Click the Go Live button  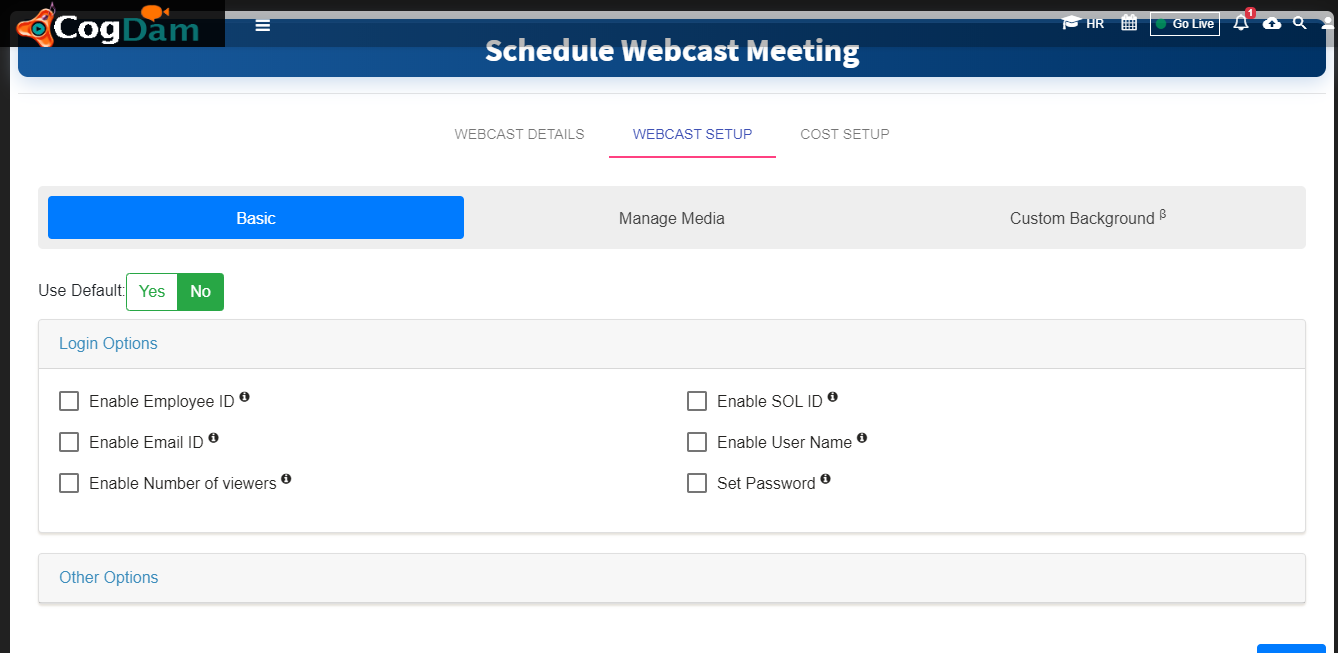(x=1185, y=23)
